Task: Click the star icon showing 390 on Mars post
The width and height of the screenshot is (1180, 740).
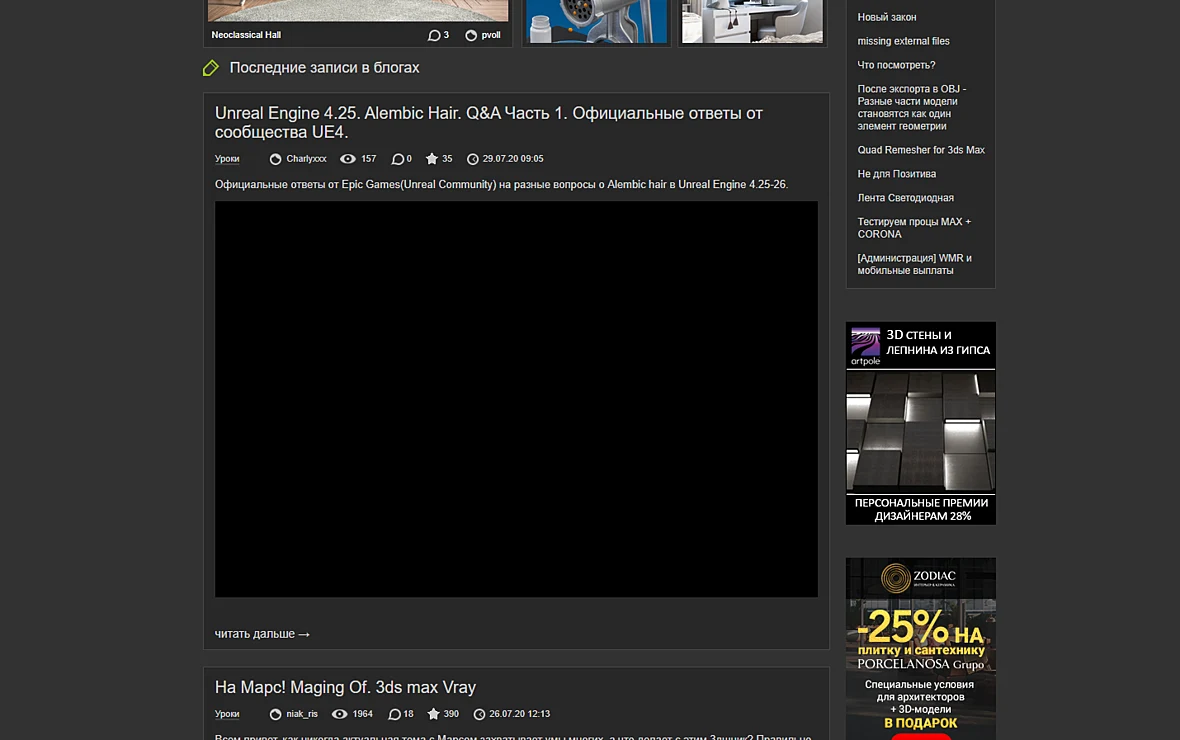Action: [x=433, y=714]
